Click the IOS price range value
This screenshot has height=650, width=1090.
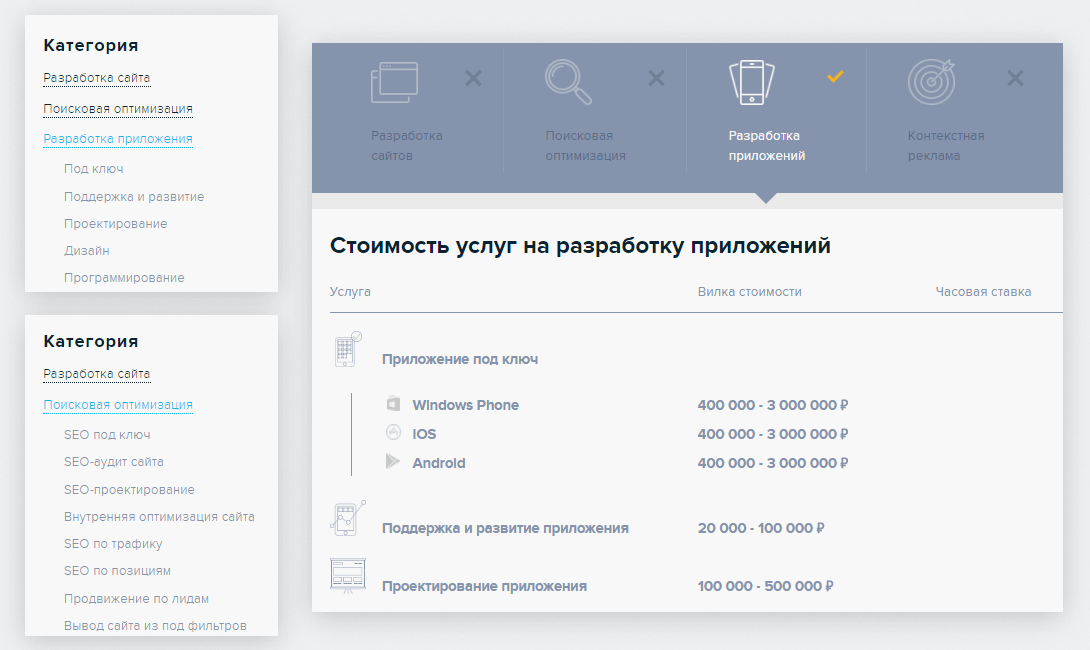772,434
